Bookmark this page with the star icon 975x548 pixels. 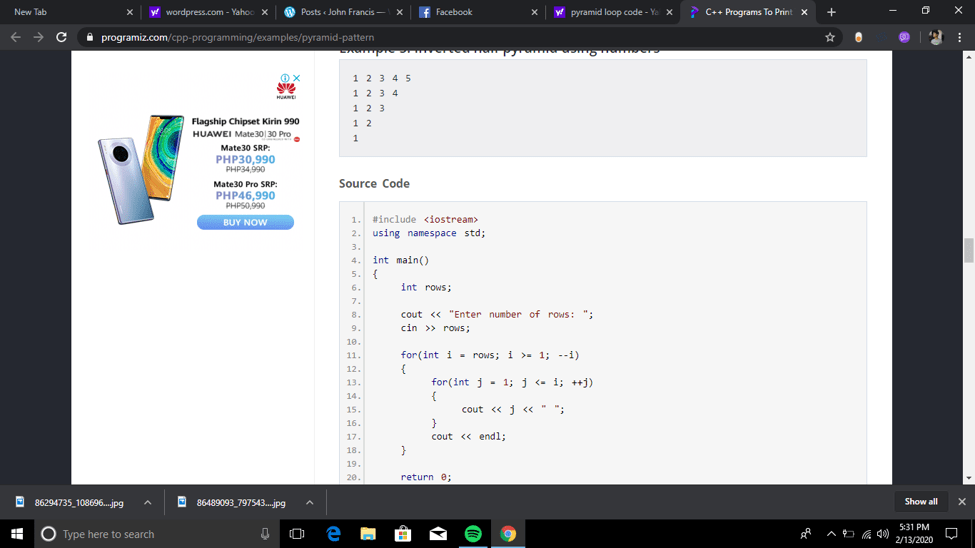pos(829,37)
